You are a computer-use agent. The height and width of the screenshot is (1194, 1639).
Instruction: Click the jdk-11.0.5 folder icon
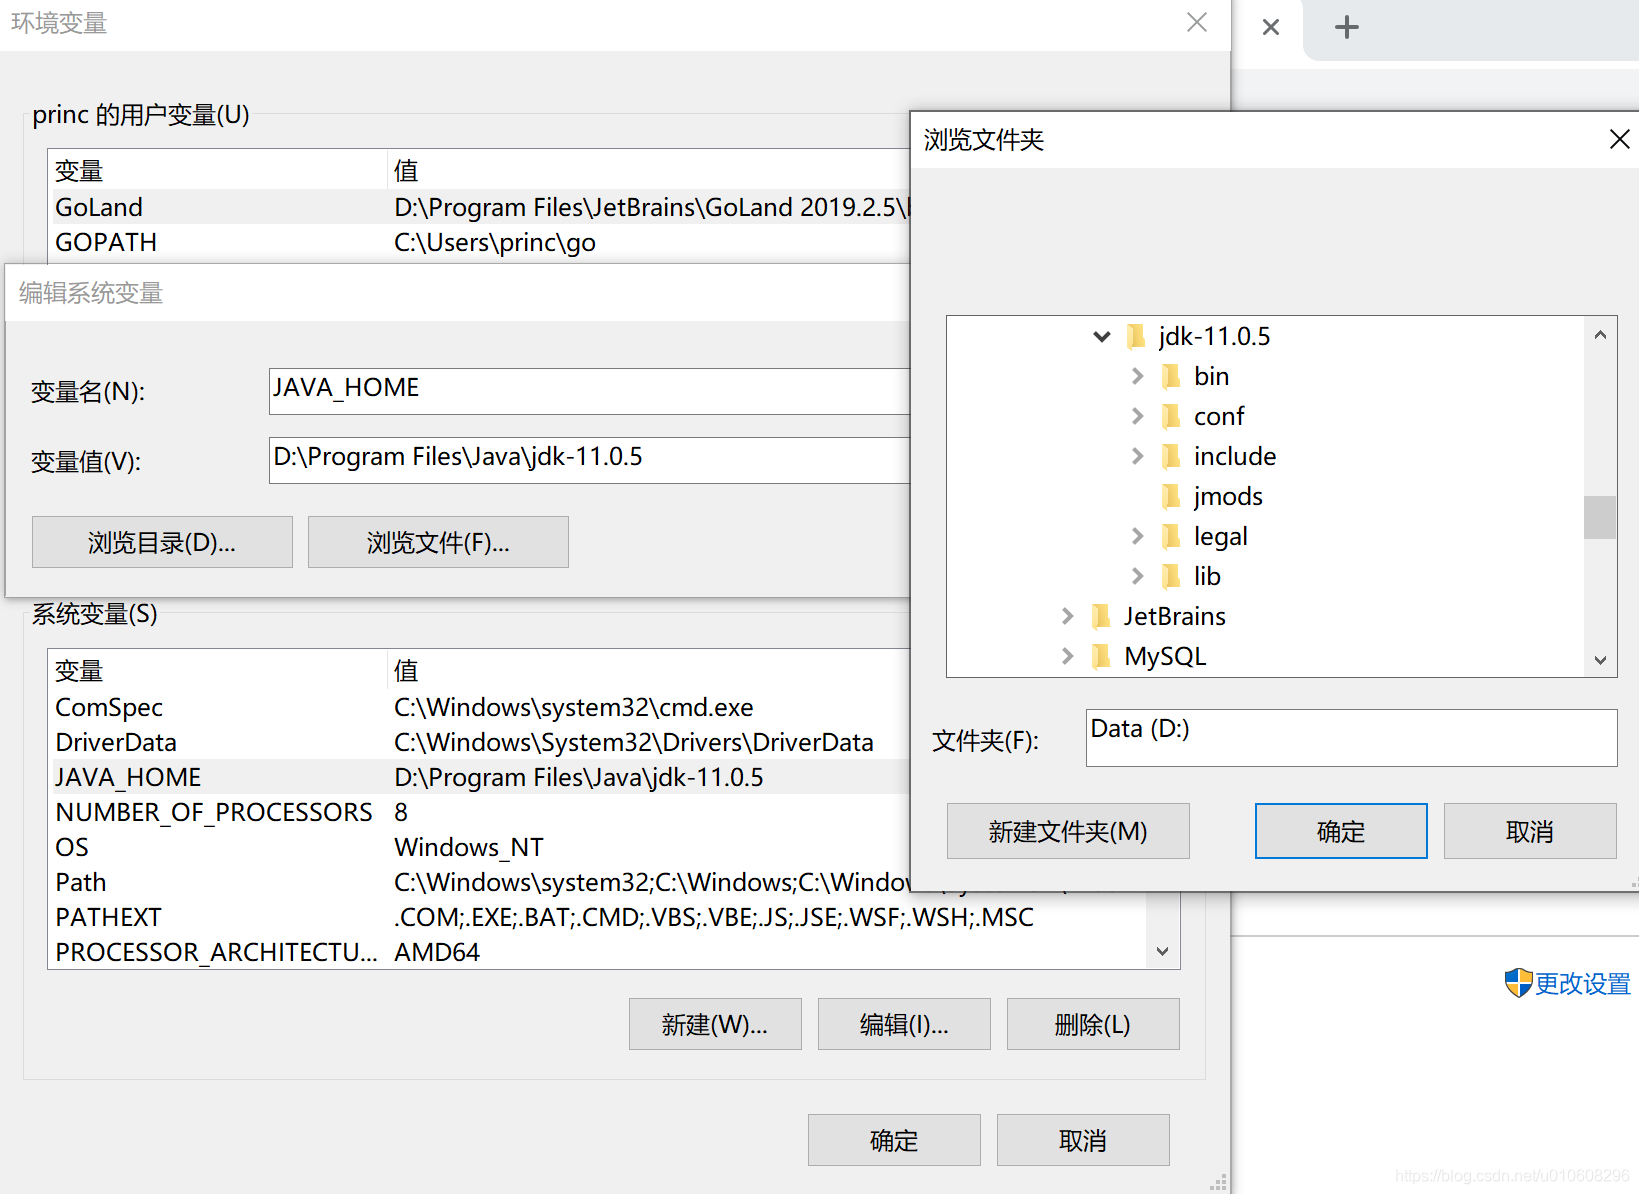[x=1136, y=337]
